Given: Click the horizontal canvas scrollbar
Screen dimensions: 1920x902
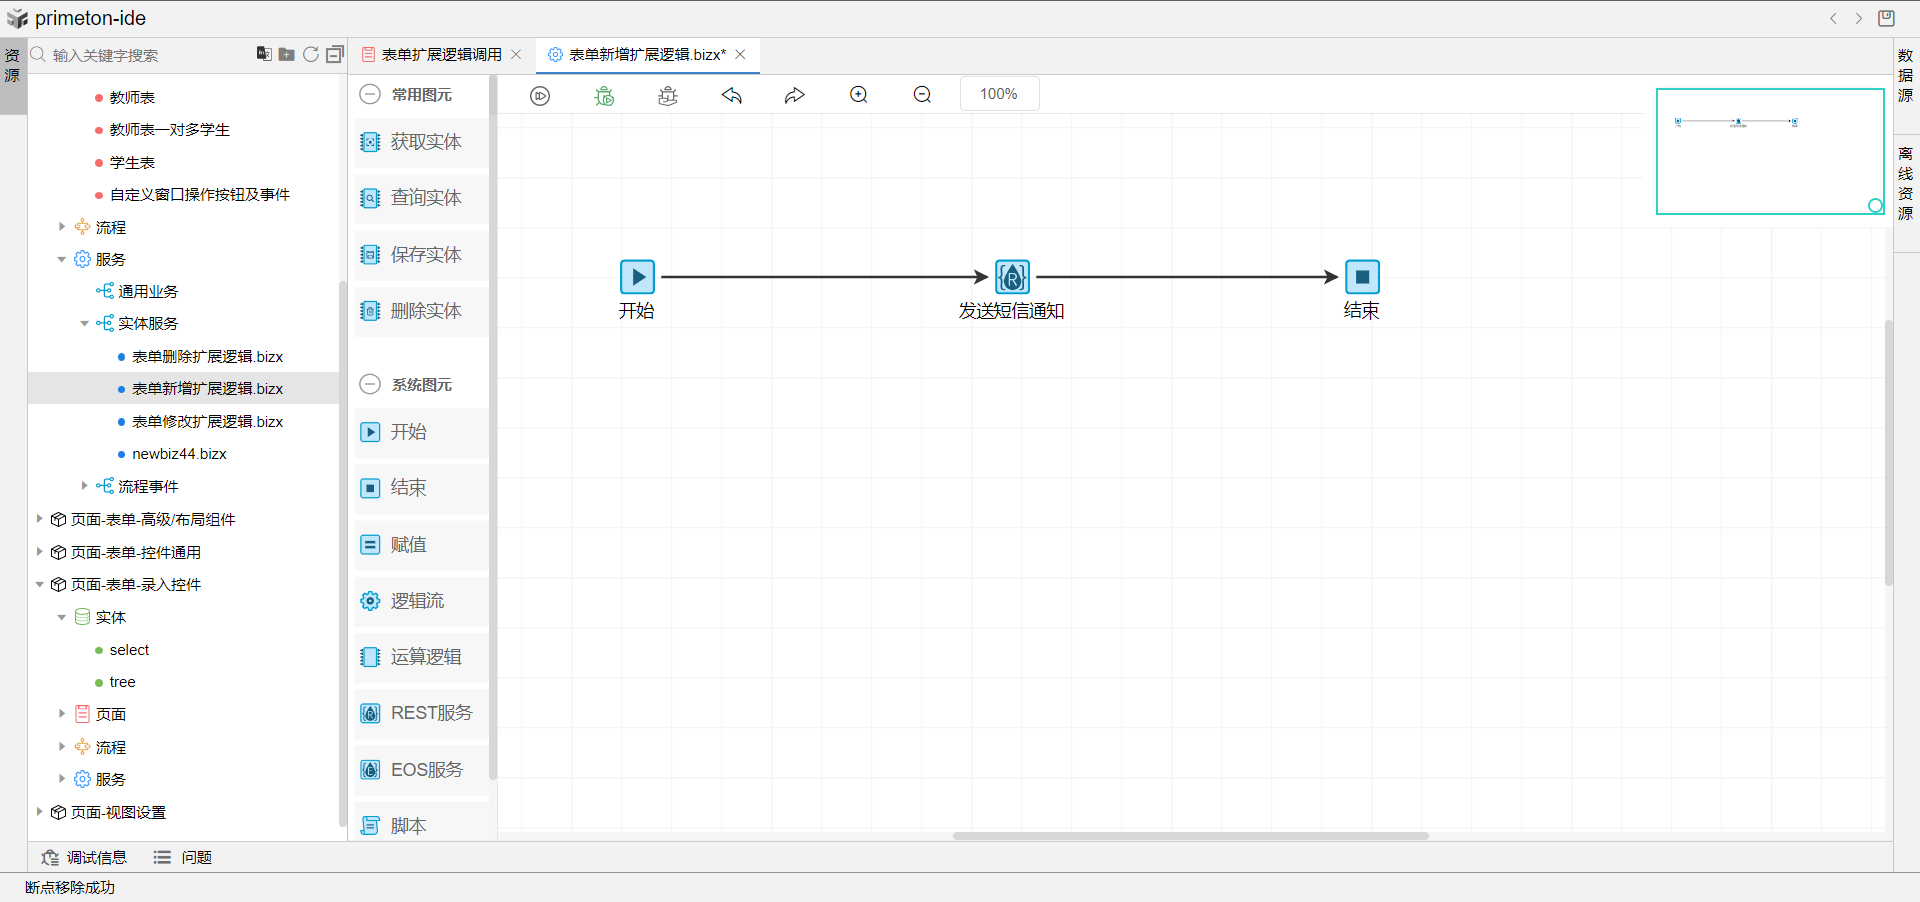Looking at the screenshot, I should pyautogui.click(x=1190, y=835).
